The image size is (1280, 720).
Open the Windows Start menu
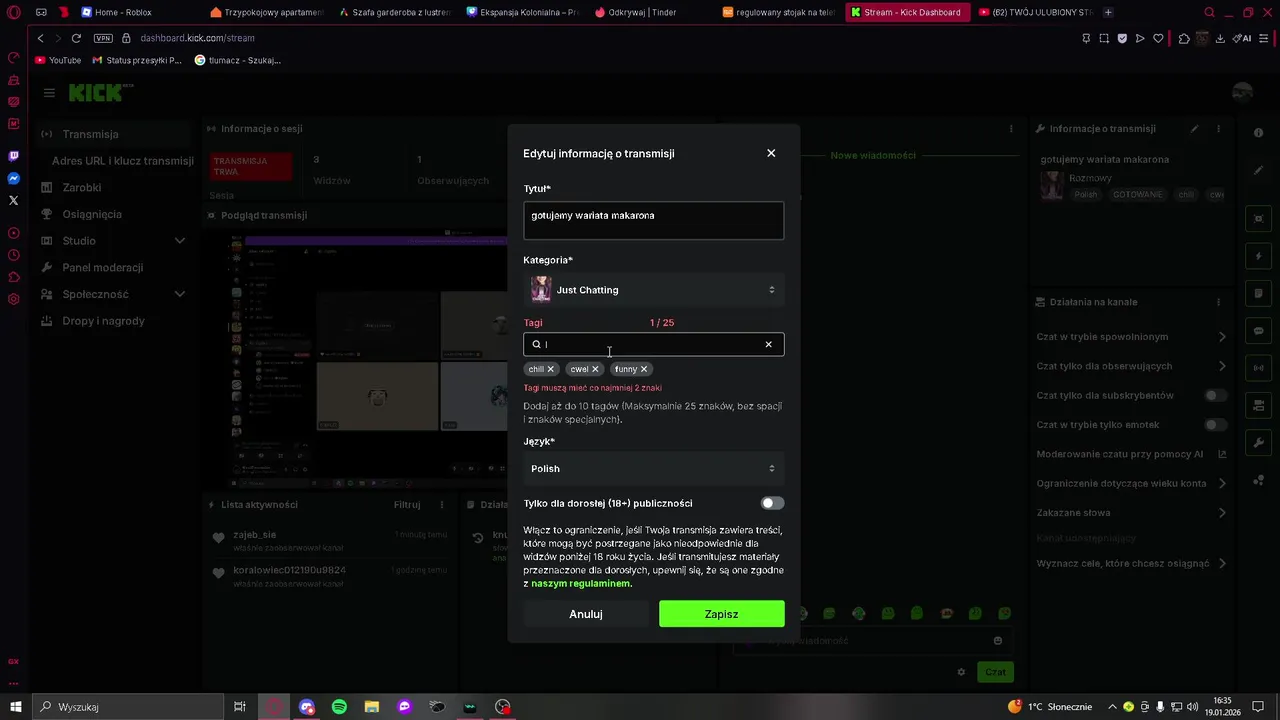[15, 707]
